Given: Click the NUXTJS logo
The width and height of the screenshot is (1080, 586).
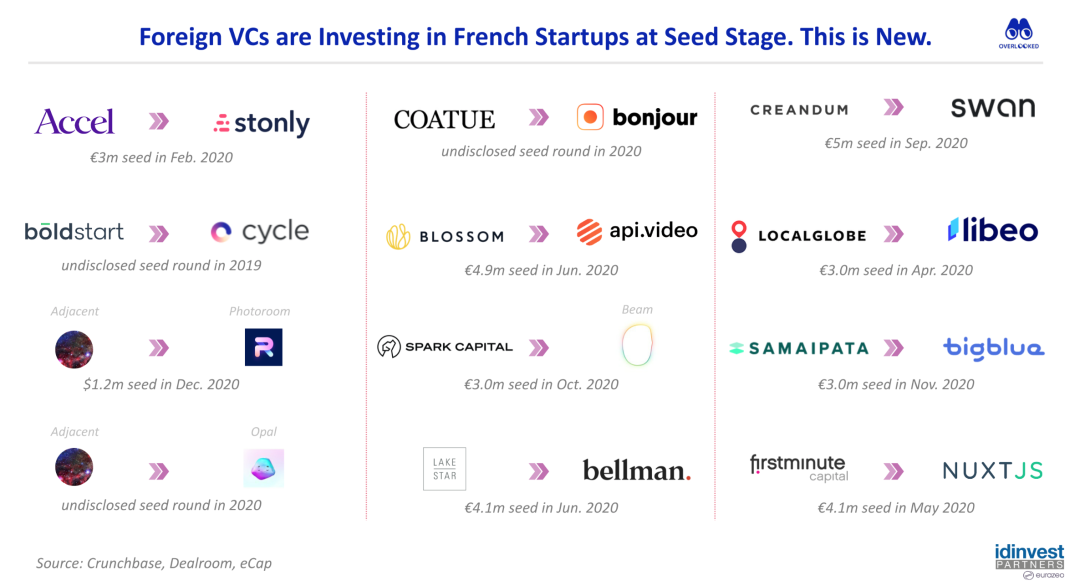Looking at the screenshot, I should tap(993, 471).
